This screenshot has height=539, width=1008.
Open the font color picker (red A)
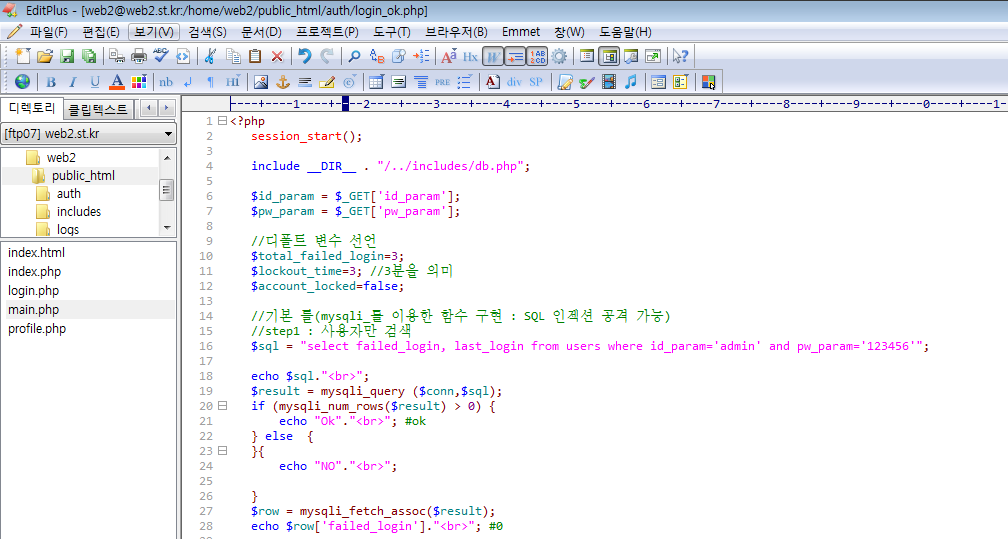pos(116,82)
